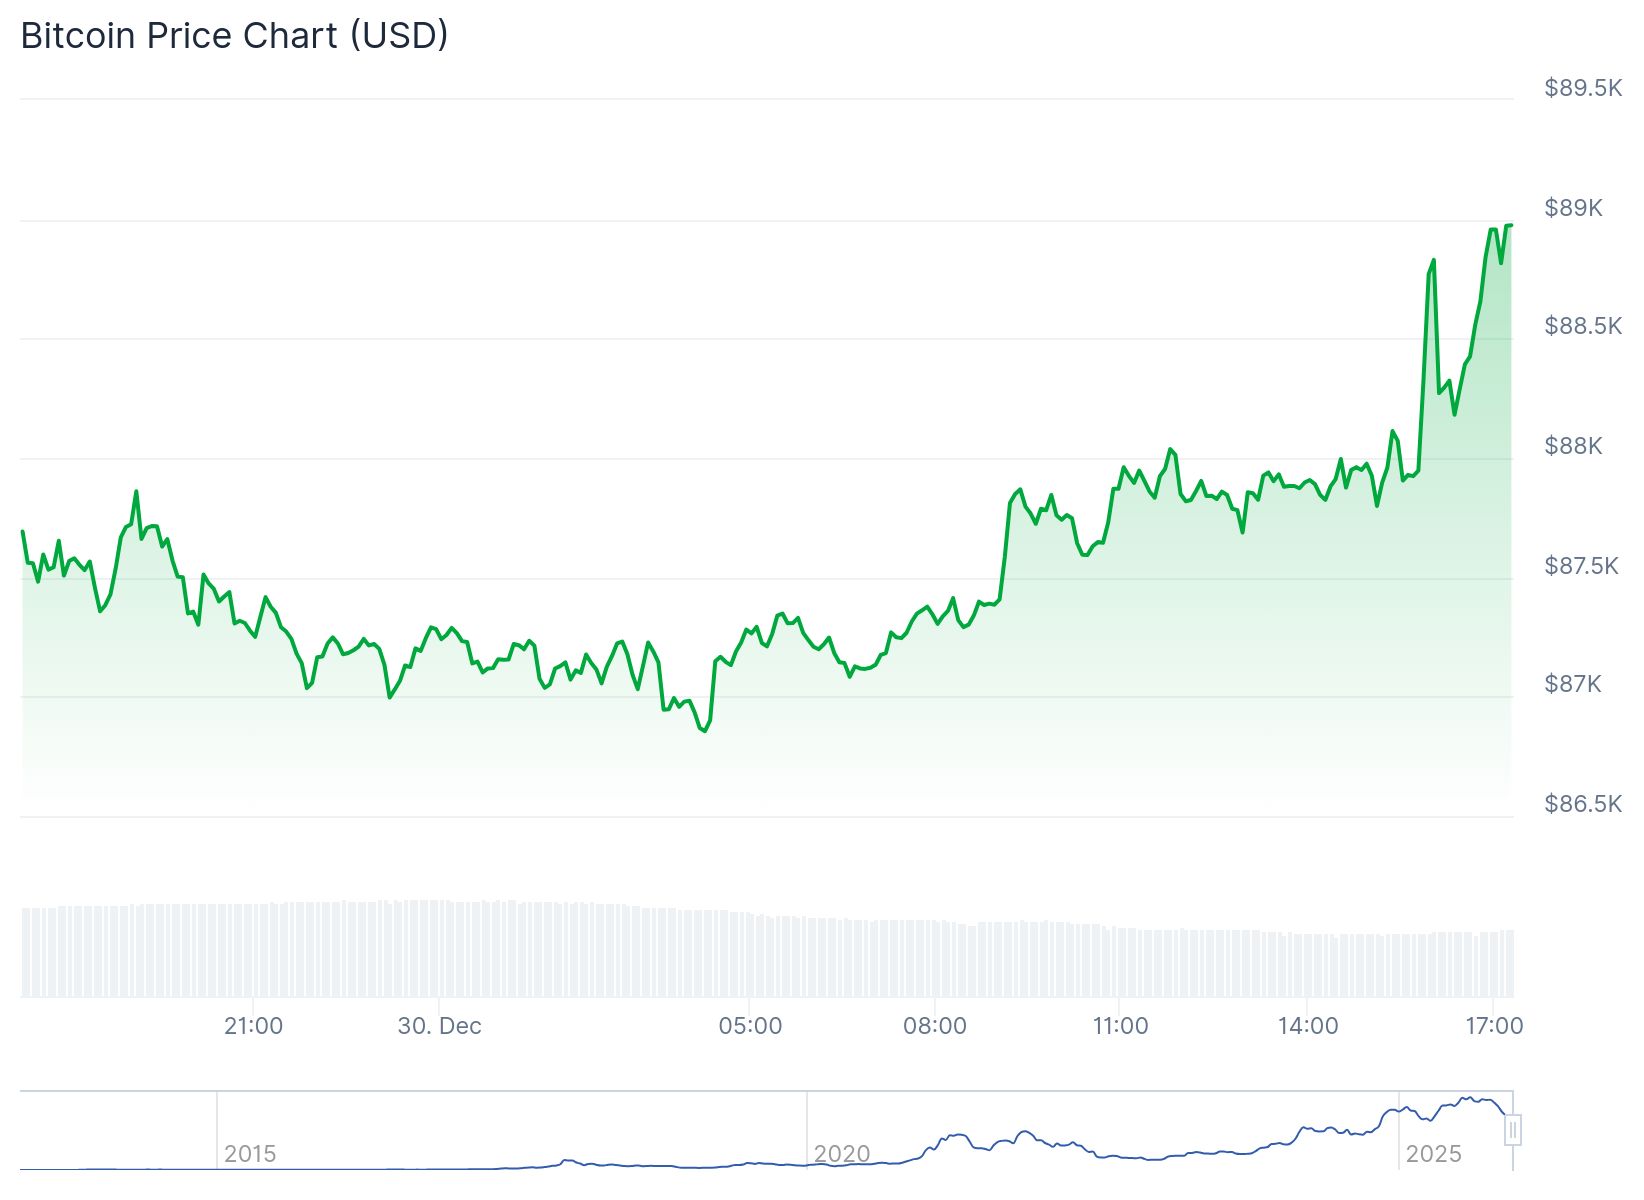Select the $88.5K price axis label
This screenshot has width=1644, height=1200.
[1583, 326]
